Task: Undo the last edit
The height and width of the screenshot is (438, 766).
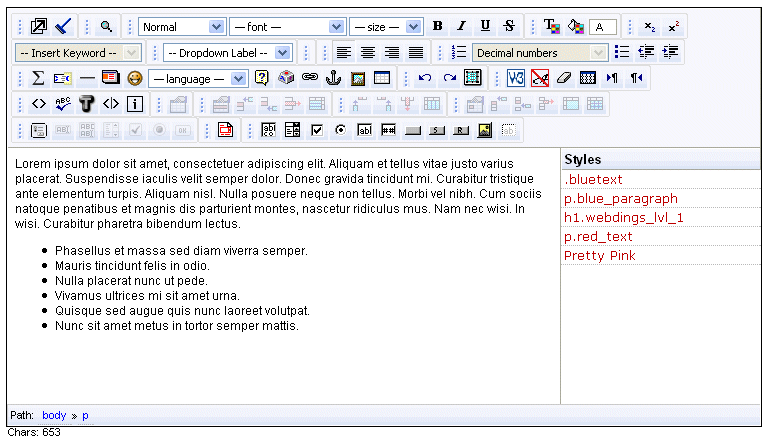Action: pyautogui.click(x=425, y=78)
